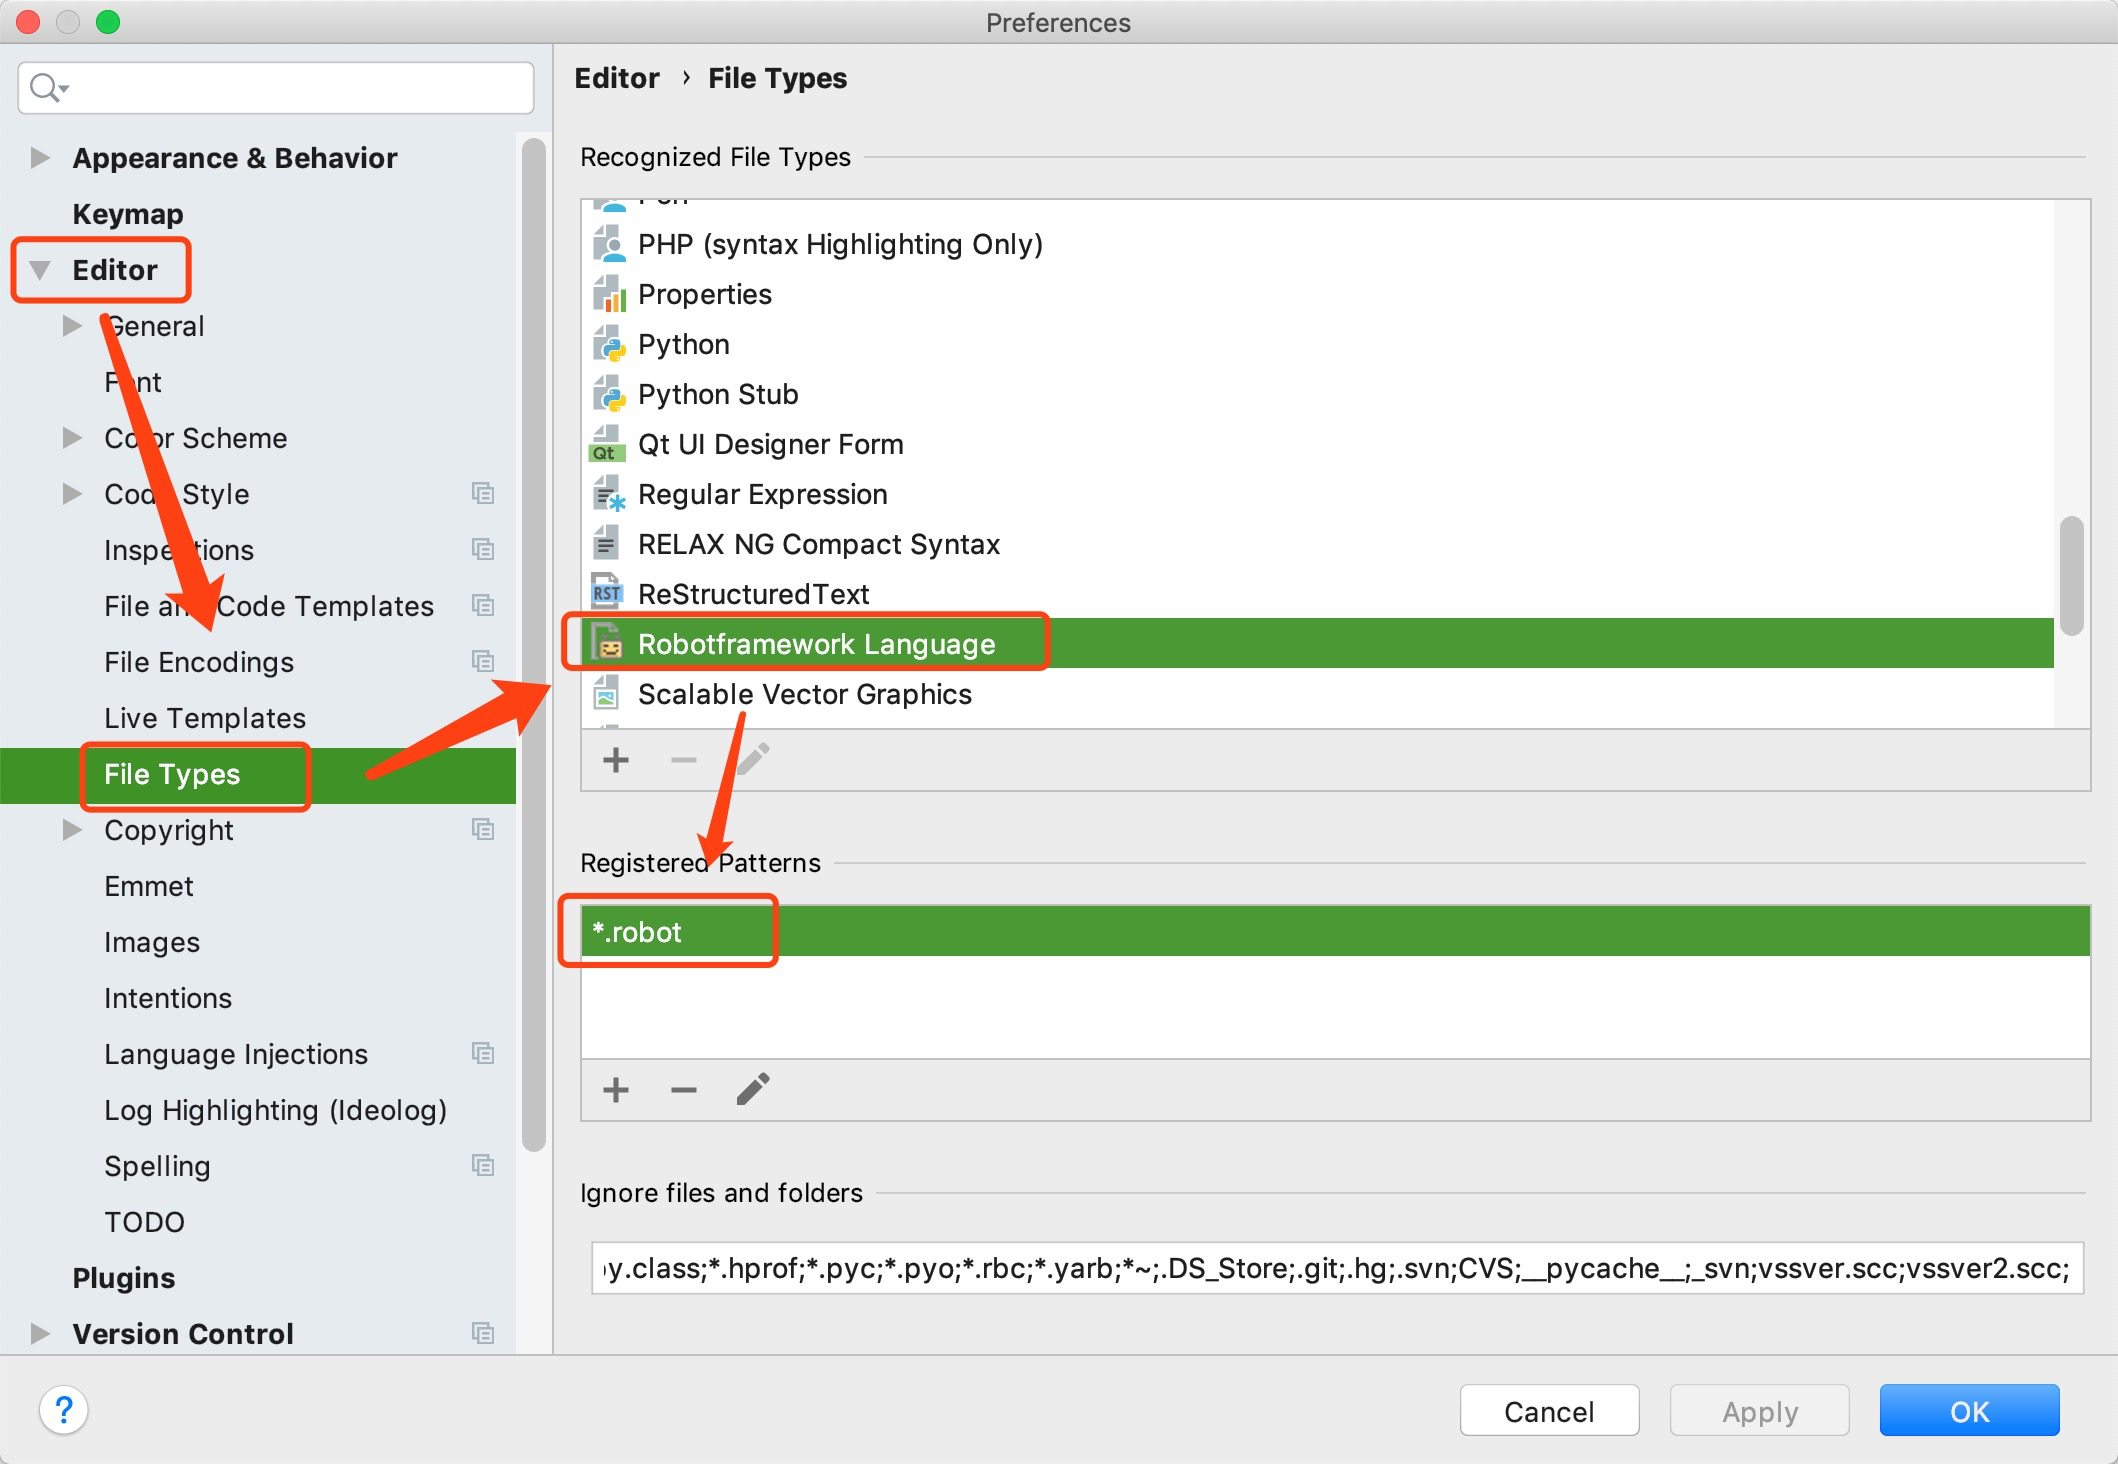Select the Plugins settings page
The height and width of the screenshot is (1464, 2118).
tap(124, 1278)
